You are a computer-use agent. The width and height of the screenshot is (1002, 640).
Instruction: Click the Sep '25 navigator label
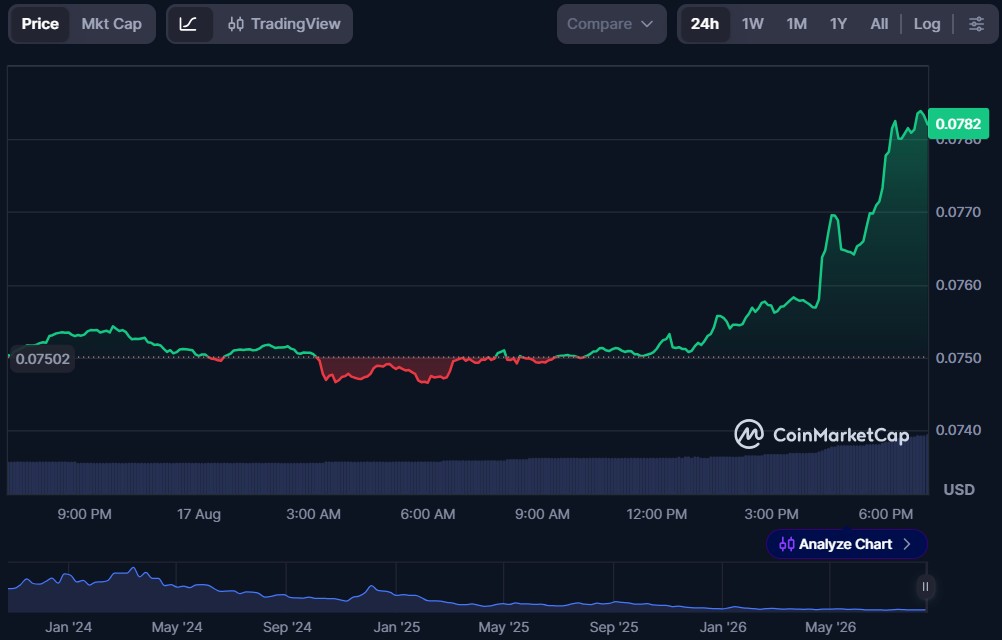coord(613,627)
